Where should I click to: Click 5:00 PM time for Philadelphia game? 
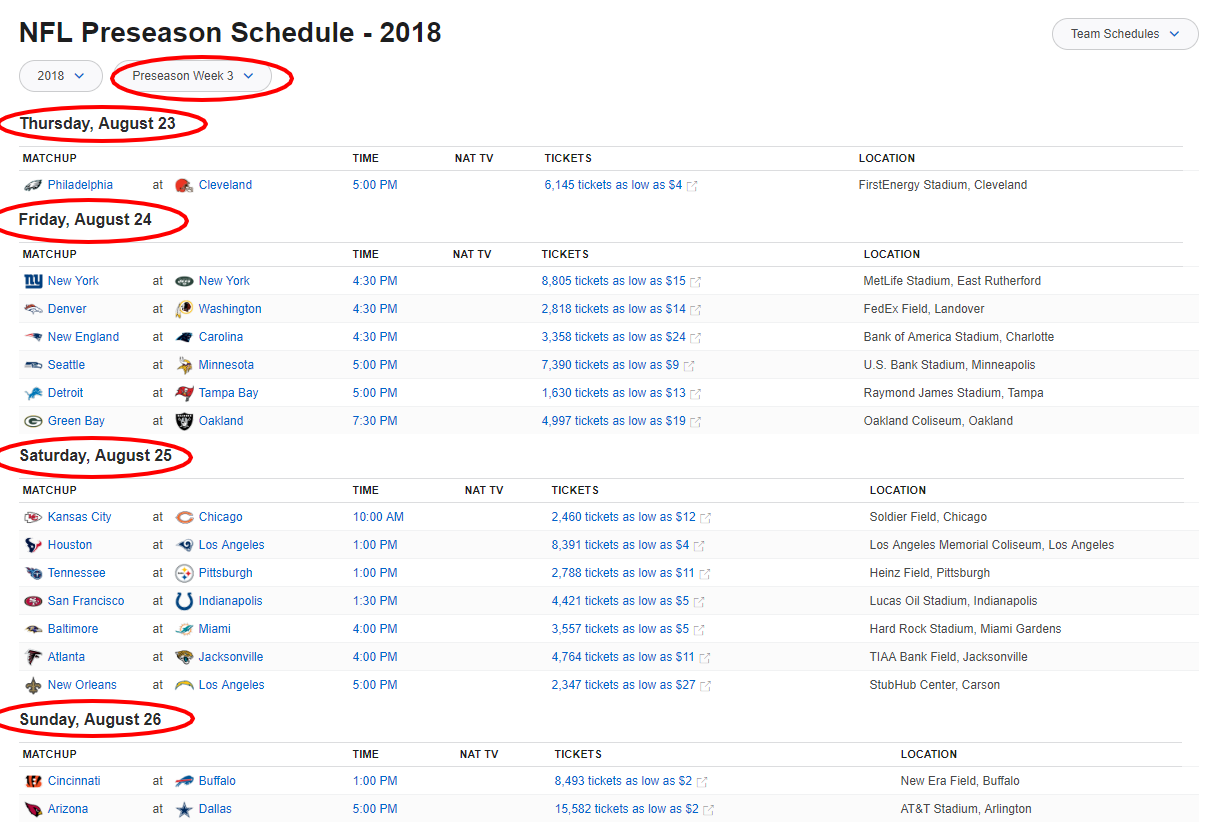click(x=375, y=185)
